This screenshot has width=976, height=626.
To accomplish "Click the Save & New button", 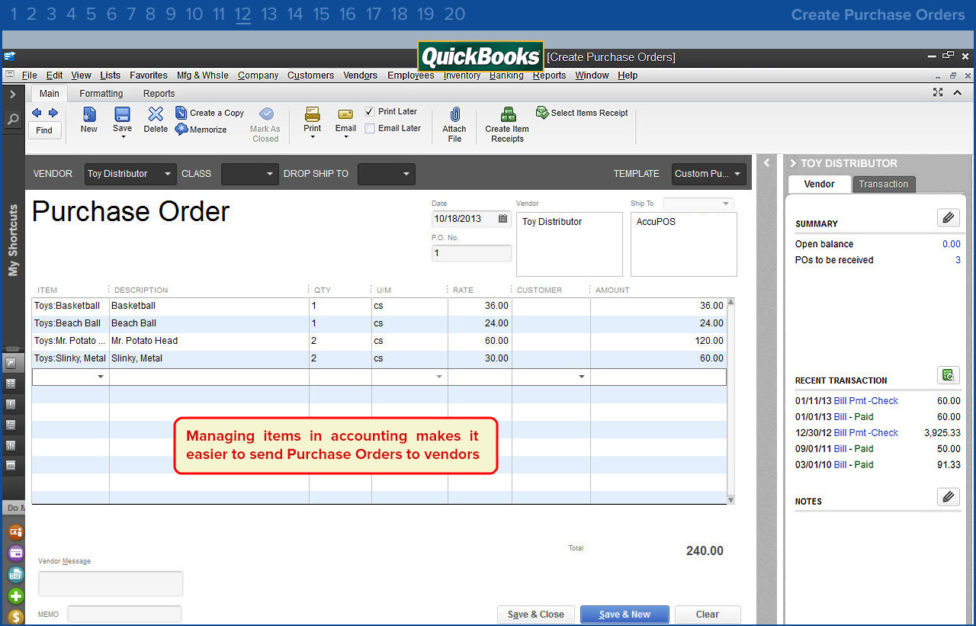I will pyautogui.click(x=624, y=614).
